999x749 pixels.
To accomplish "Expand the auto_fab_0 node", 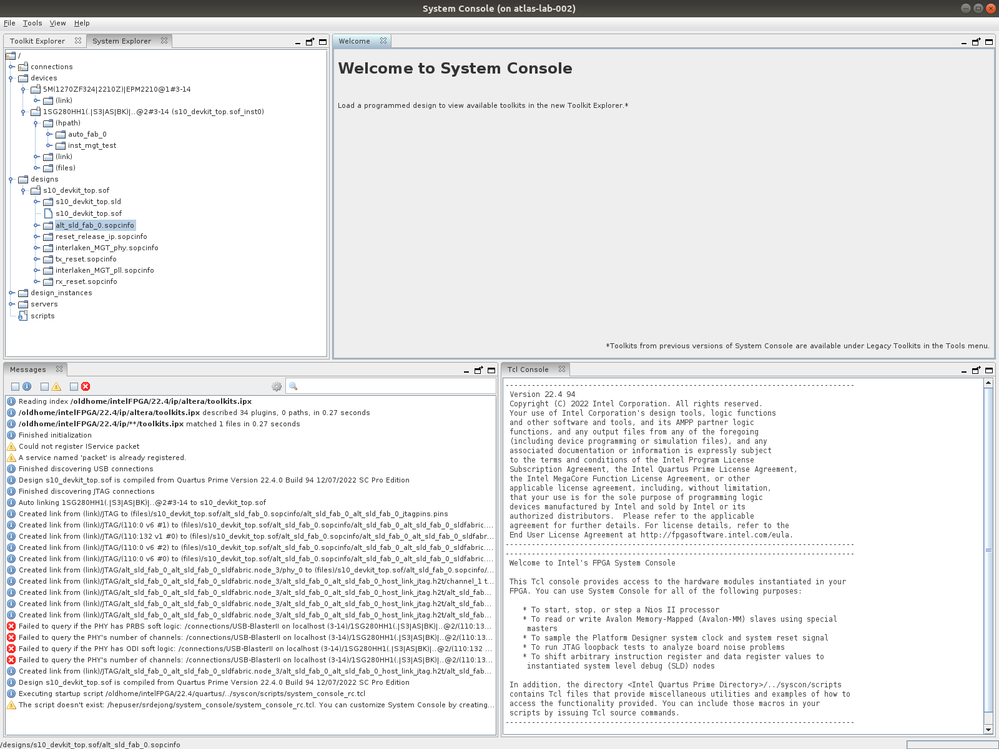I will click(49, 134).
